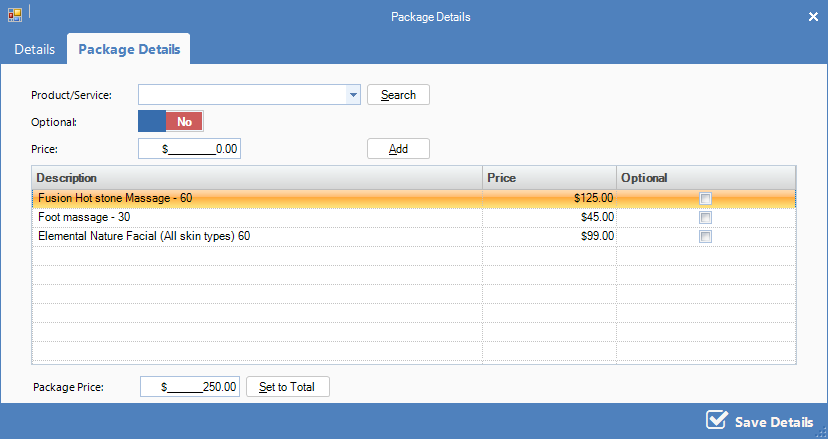
Task: Tick Optional for Elemental Nature Facial
Action: (x=705, y=237)
